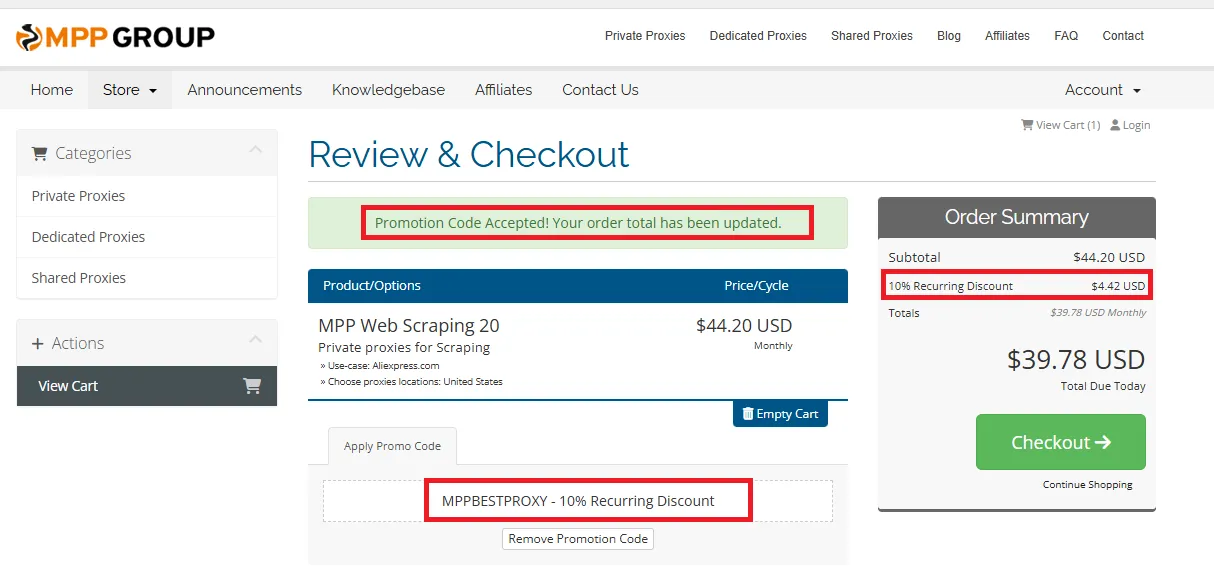The width and height of the screenshot is (1214, 574).
Task: Open Contact Us page
Action: (600, 90)
